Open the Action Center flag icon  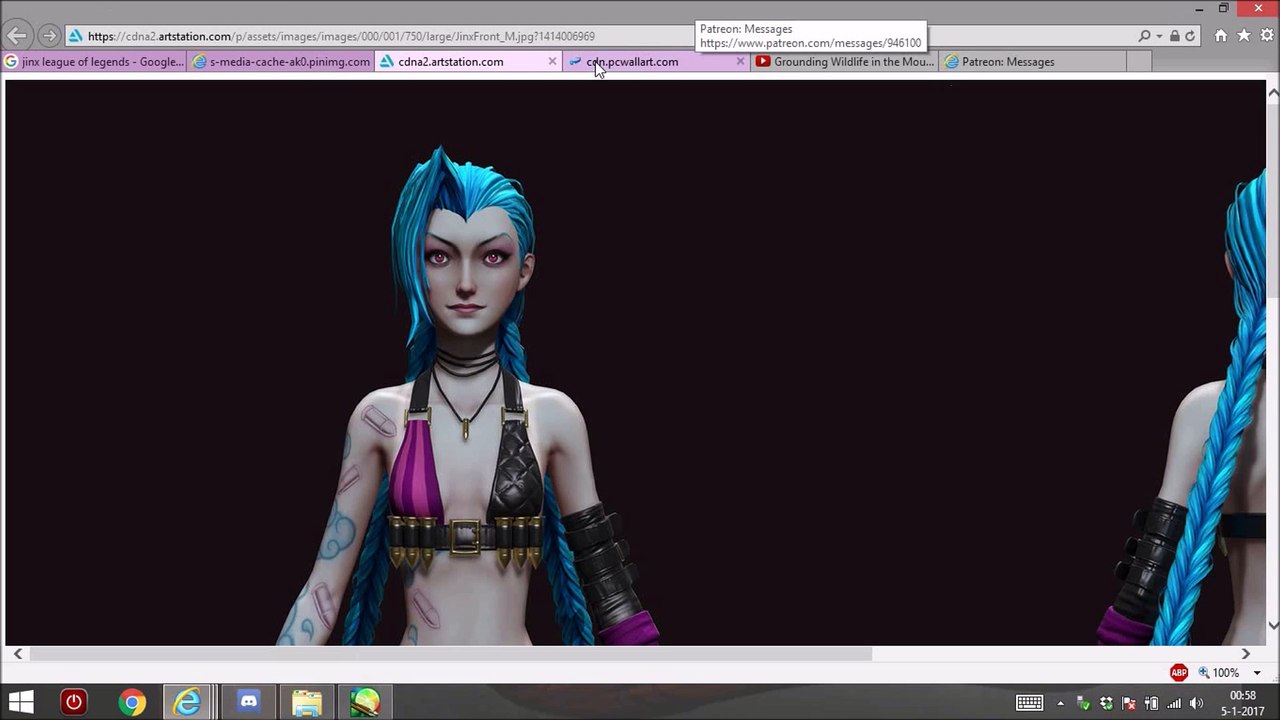pyautogui.click(x=1129, y=703)
